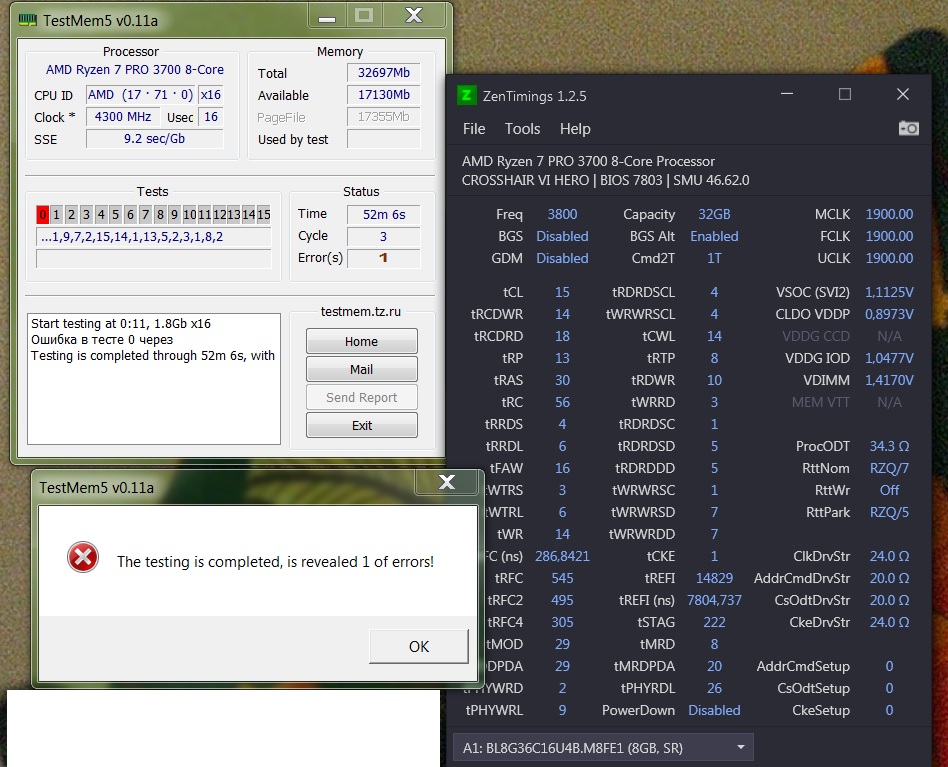
Task: Click the Home button in TestMem5
Action: tap(362, 341)
